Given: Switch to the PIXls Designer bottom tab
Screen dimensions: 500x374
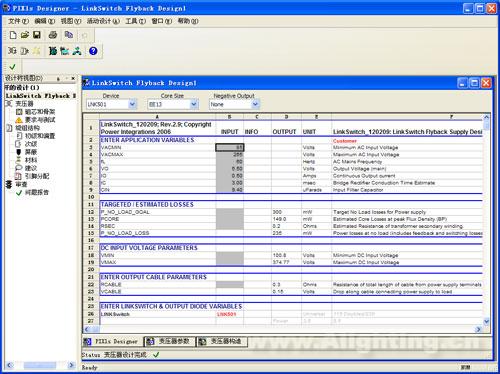Looking at the screenshot, I should (113, 341).
